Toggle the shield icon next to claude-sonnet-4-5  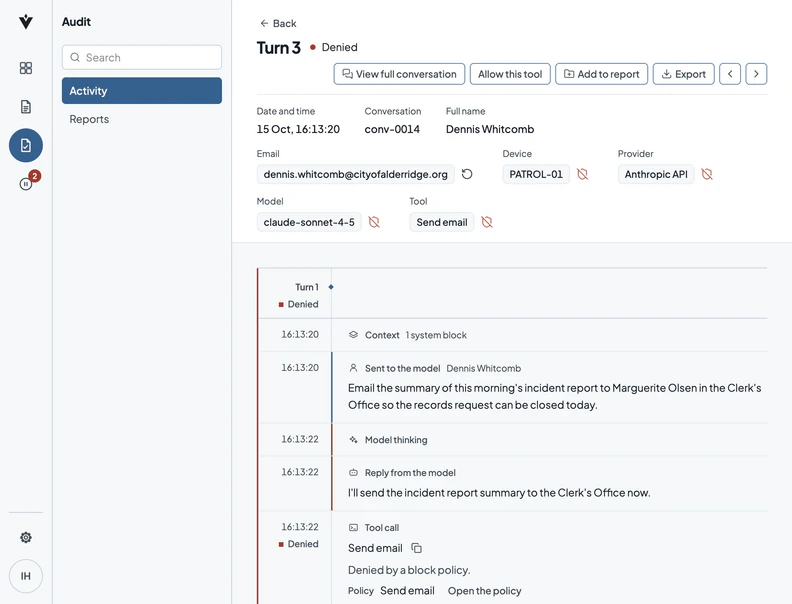pyautogui.click(x=374, y=222)
